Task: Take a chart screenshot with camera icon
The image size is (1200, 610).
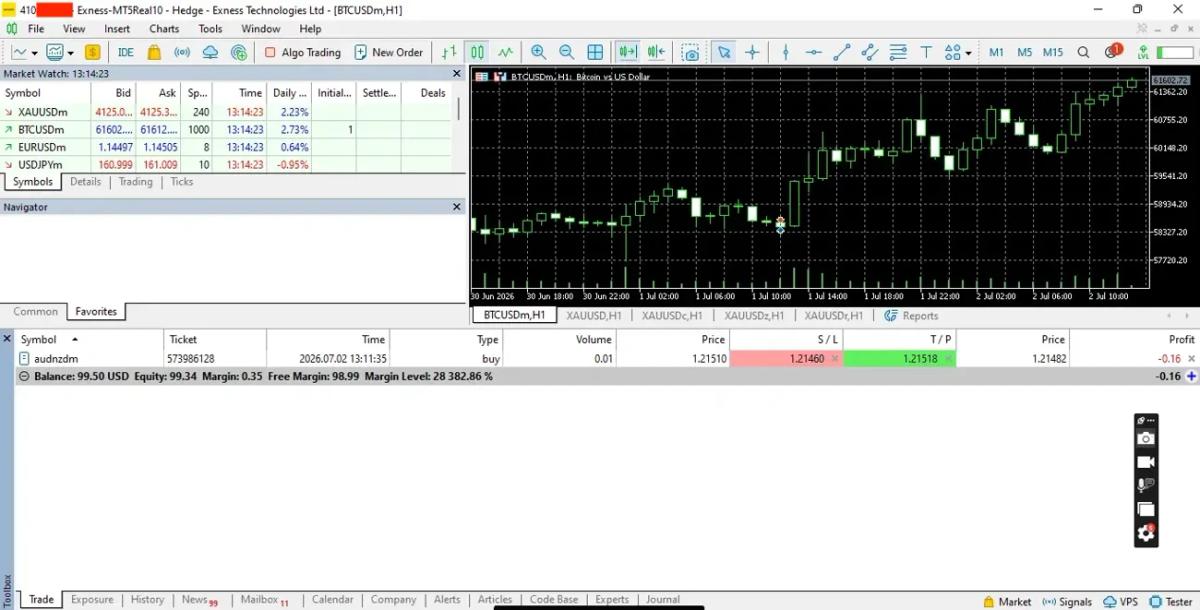Action: (690, 52)
